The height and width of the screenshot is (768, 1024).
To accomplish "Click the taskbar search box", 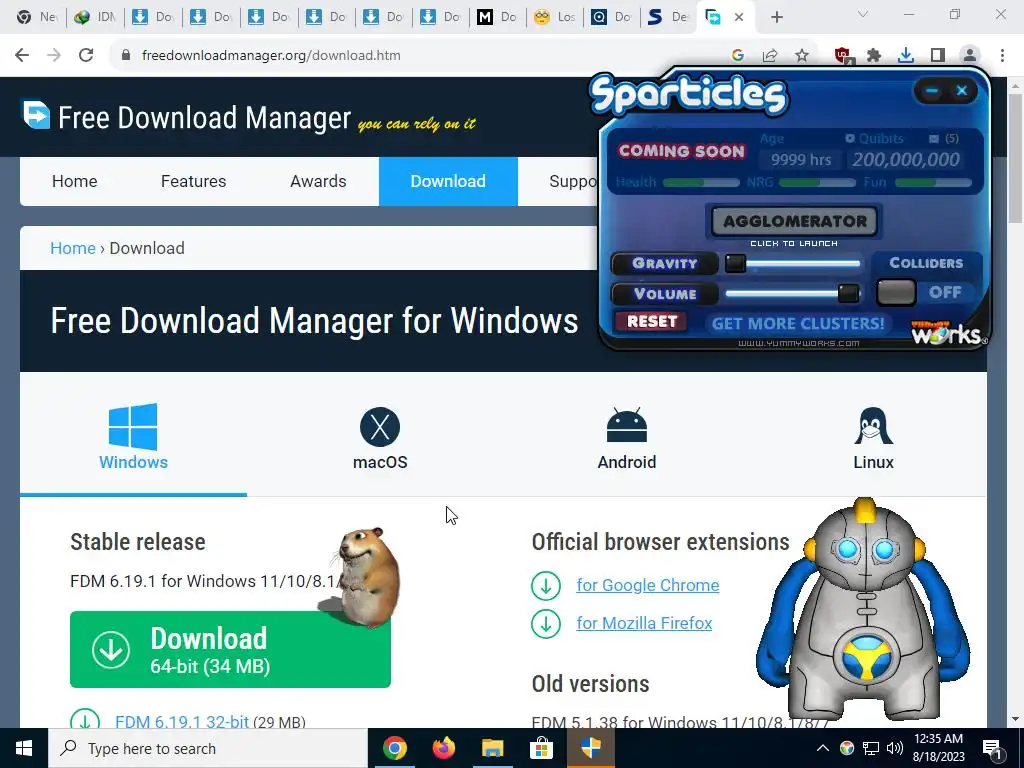I will point(208,748).
